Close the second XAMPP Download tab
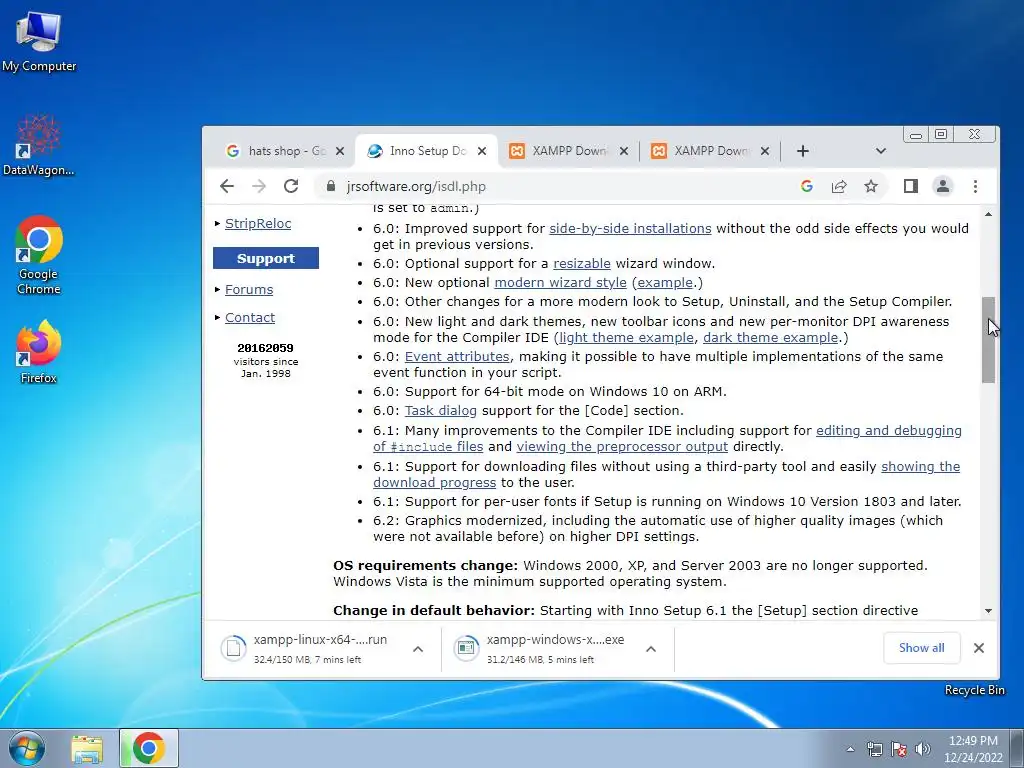Image resolution: width=1024 pixels, height=768 pixels. click(765, 151)
